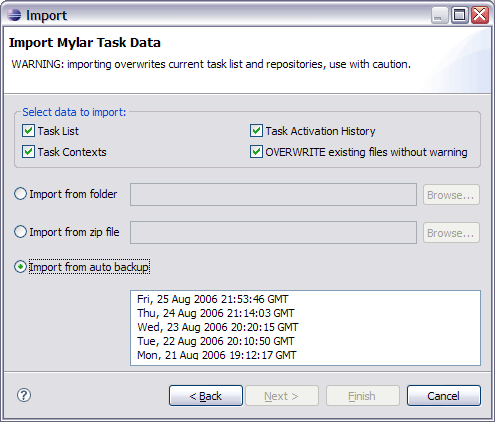The width and height of the screenshot is (495, 422).
Task: Close the Import dialog window
Action: [480, 15]
